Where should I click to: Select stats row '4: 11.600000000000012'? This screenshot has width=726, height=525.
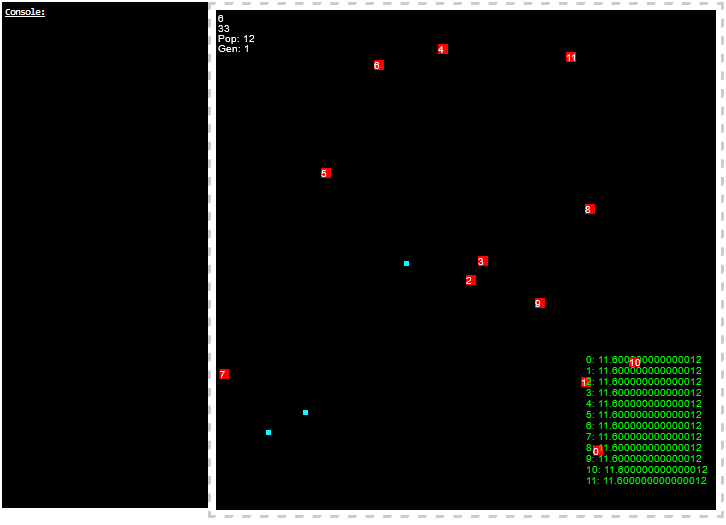(x=644, y=404)
